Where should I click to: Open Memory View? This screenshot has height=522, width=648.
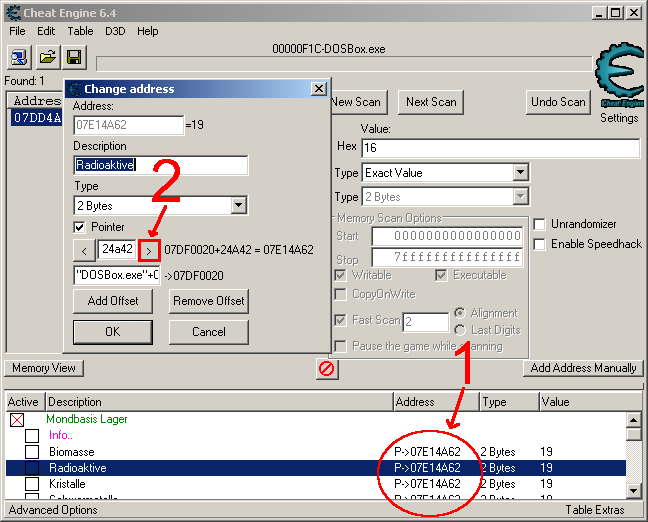pos(44,368)
